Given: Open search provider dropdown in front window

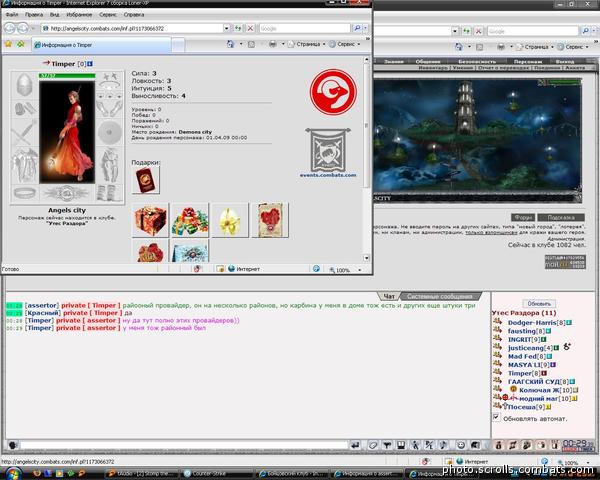Looking at the screenshot, I should [365, 28].
